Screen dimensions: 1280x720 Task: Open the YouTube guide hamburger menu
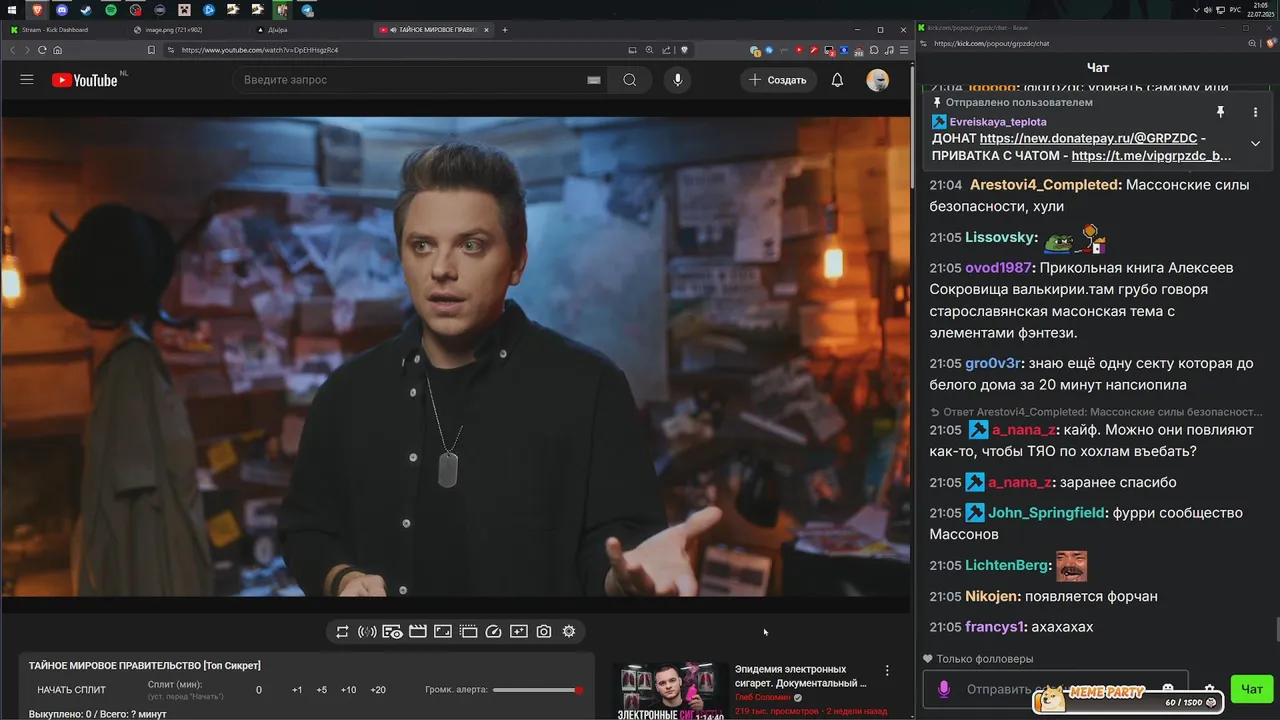click(x=27, y=80)
